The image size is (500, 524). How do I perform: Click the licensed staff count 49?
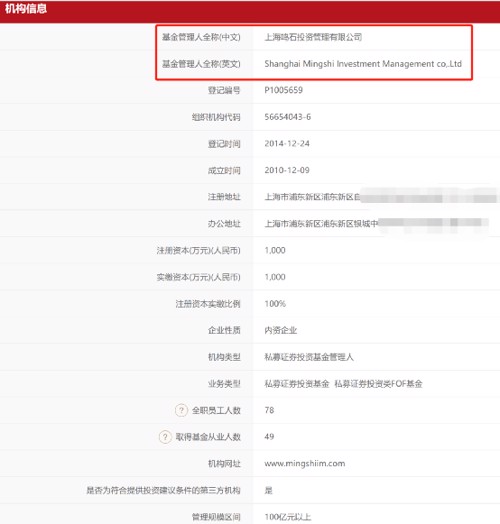[269, 437]
